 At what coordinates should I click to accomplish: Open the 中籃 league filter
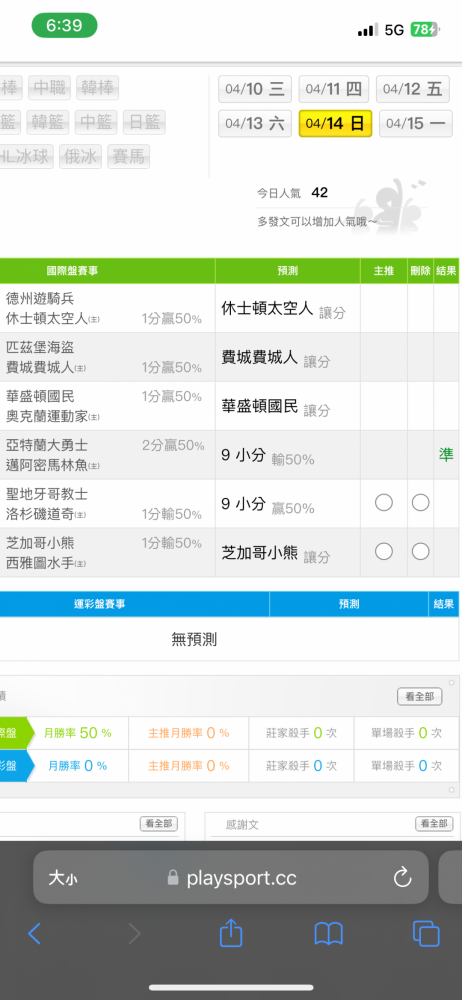click(x=96, y=122)
